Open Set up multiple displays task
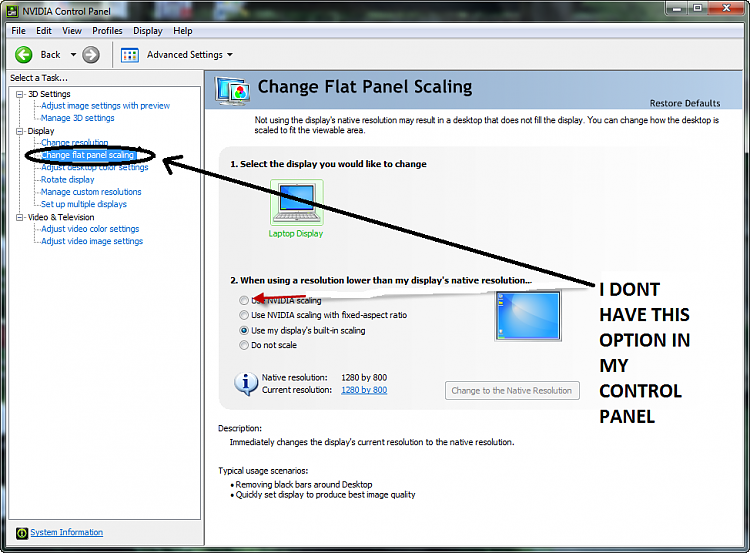The width and height of the screenshot is (750, 553). [84, 204]
